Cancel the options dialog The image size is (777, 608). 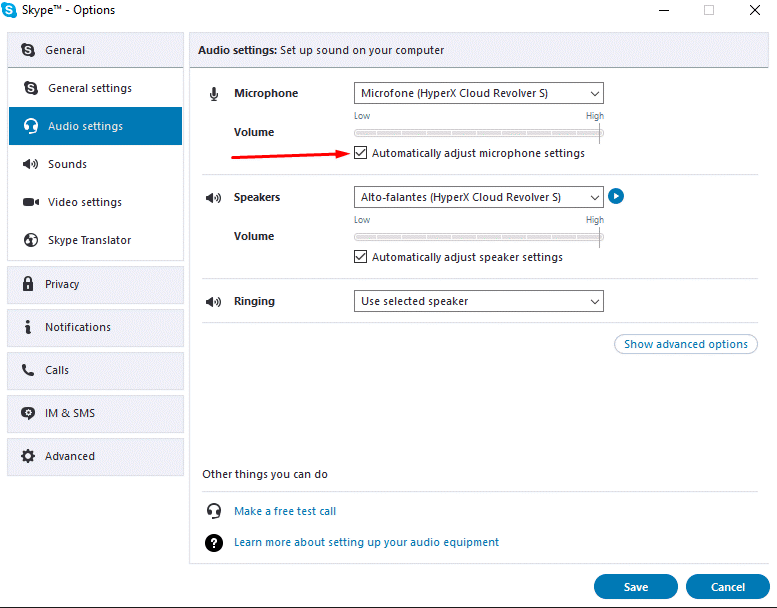pyautogui.click(x=727, y=587)
